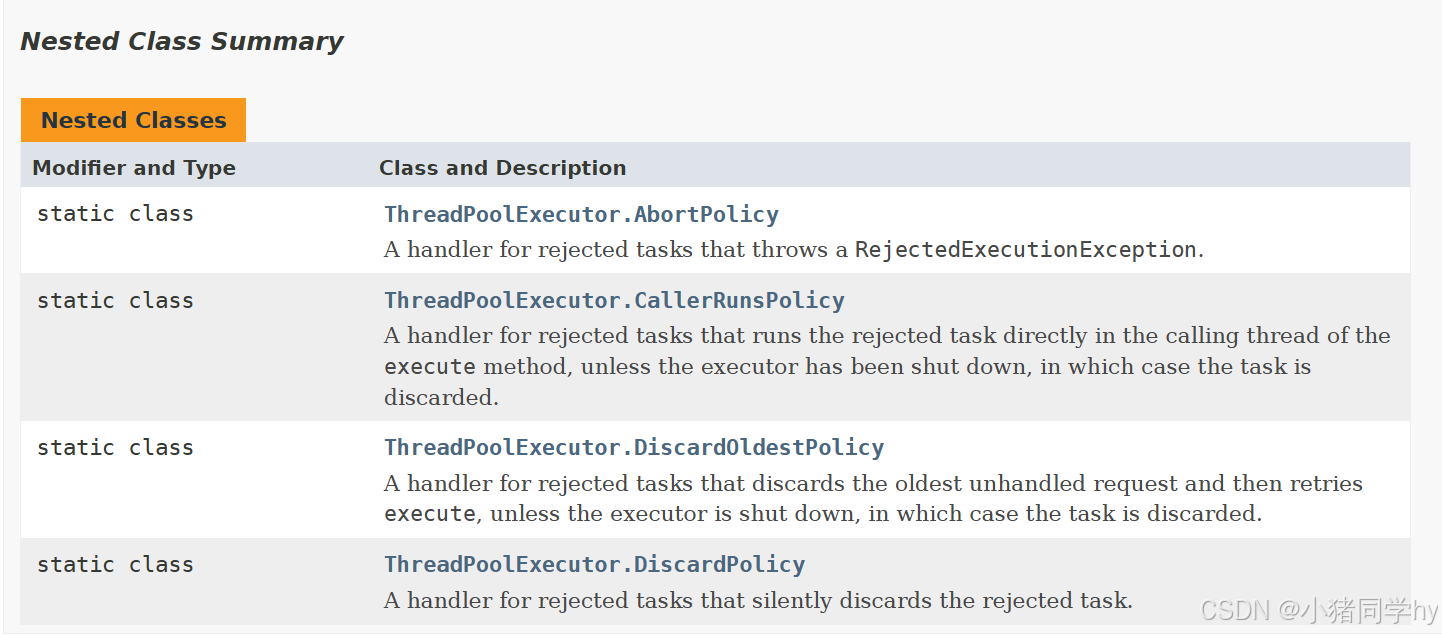Click static class in the DiscardPolicy row
Viewport: 1442px width, 636px height.
coord(115,564)
